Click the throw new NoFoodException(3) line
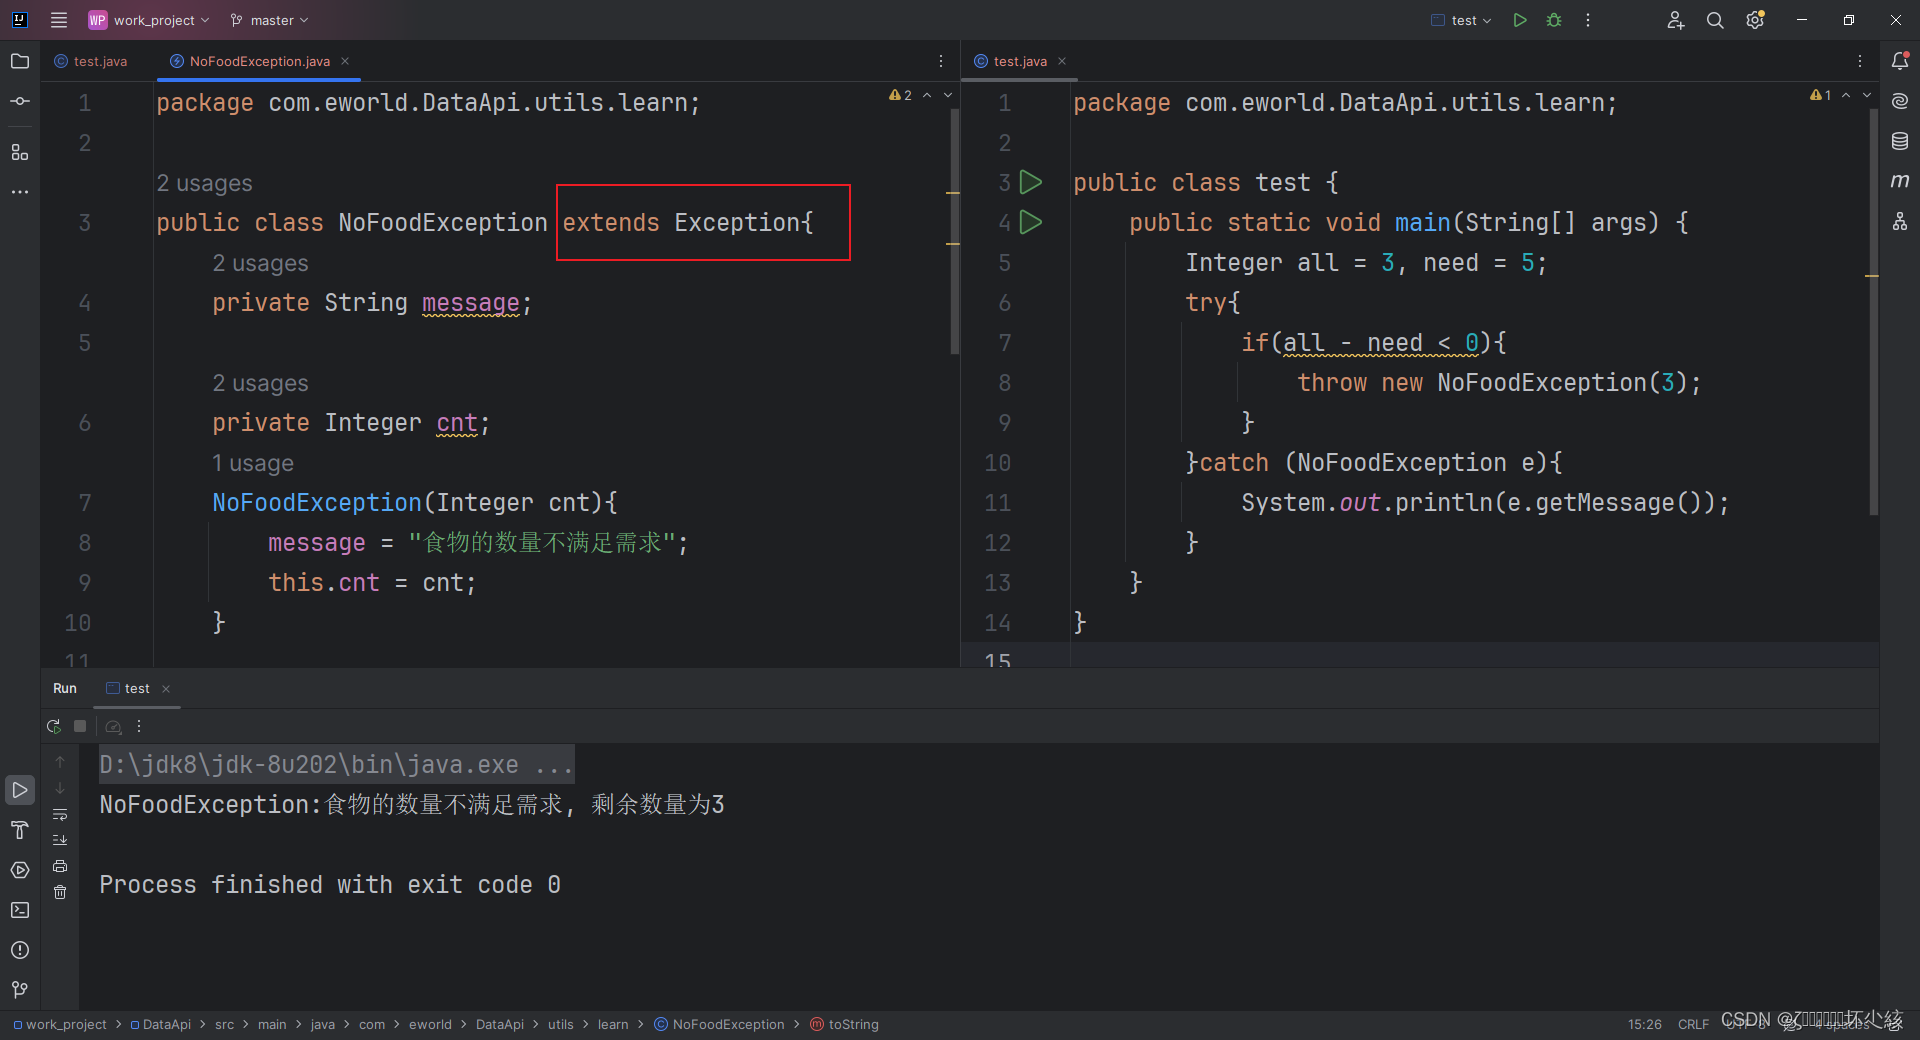The width and height of the screenshot is (1920, 1040). pos(1499,382)
